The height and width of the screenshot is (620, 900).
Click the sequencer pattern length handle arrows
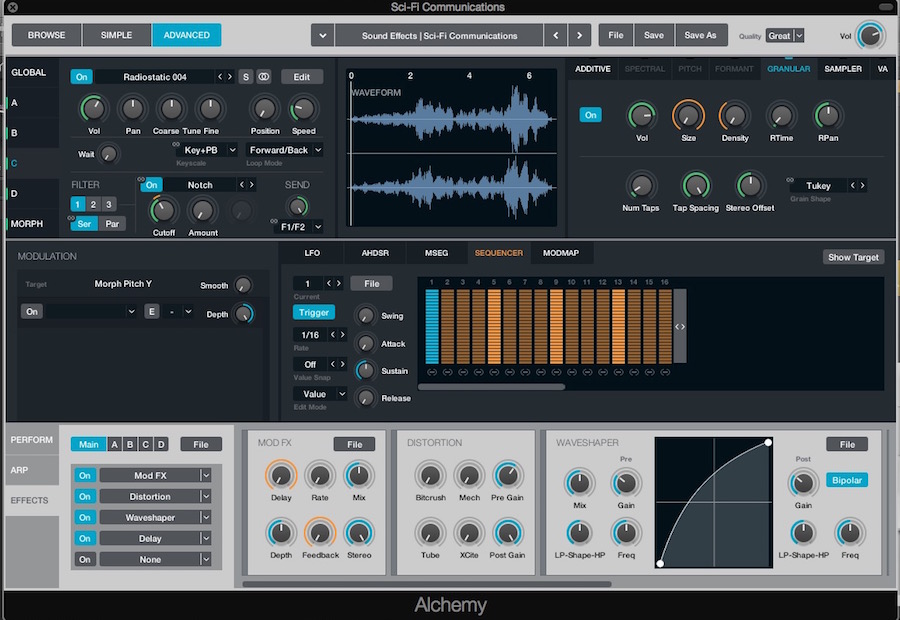click(680, 326)
